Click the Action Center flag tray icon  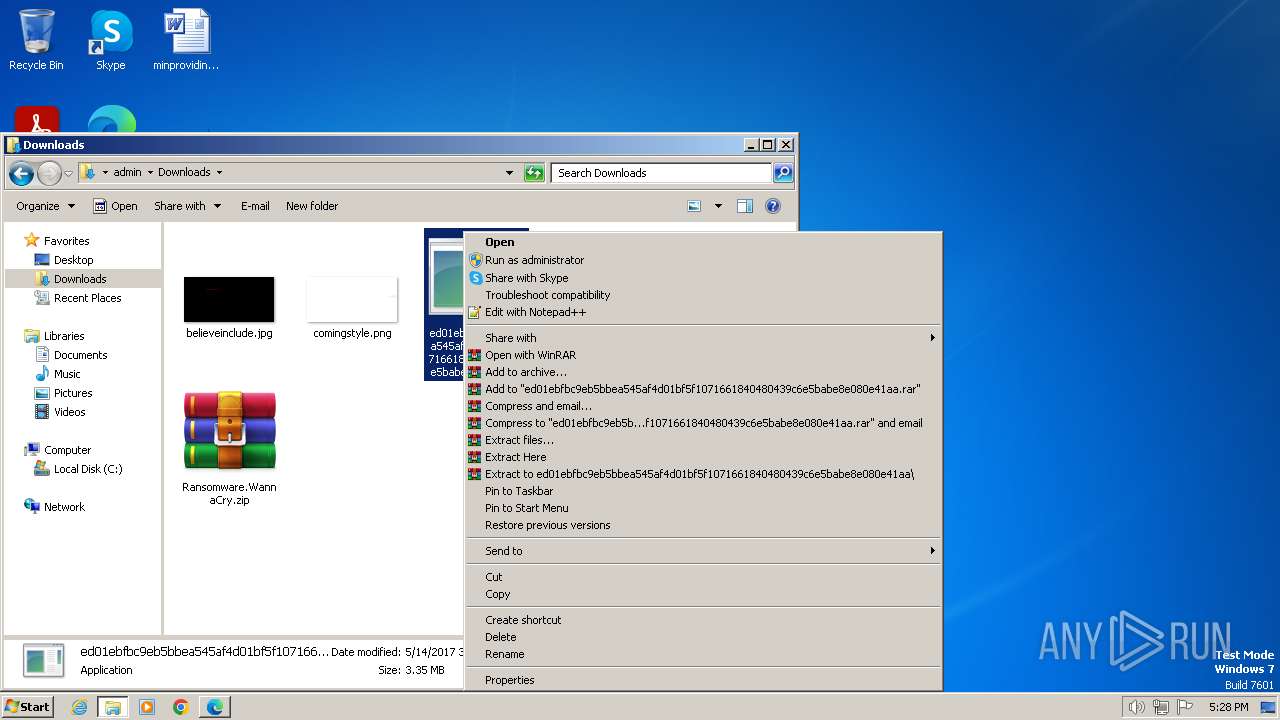coord(1186,707)
